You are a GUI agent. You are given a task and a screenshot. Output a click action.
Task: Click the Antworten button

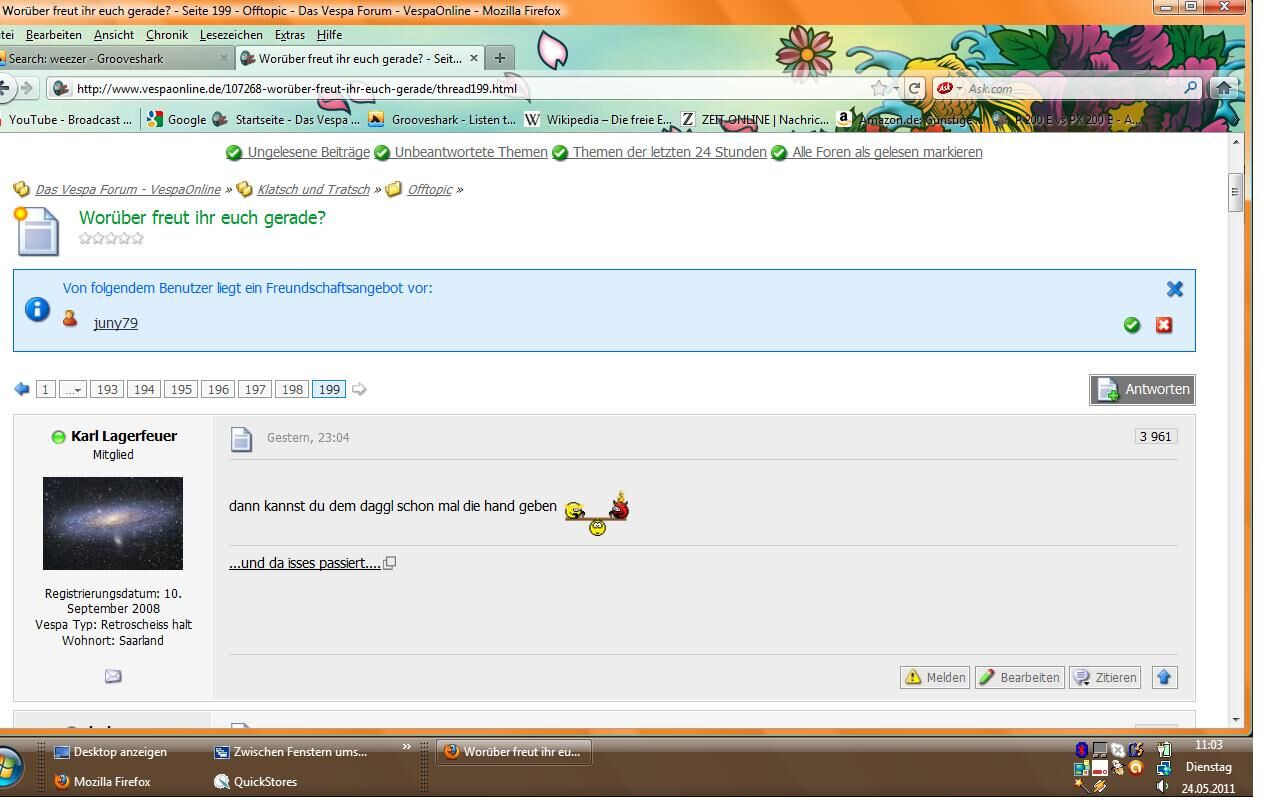point(1142,389)
